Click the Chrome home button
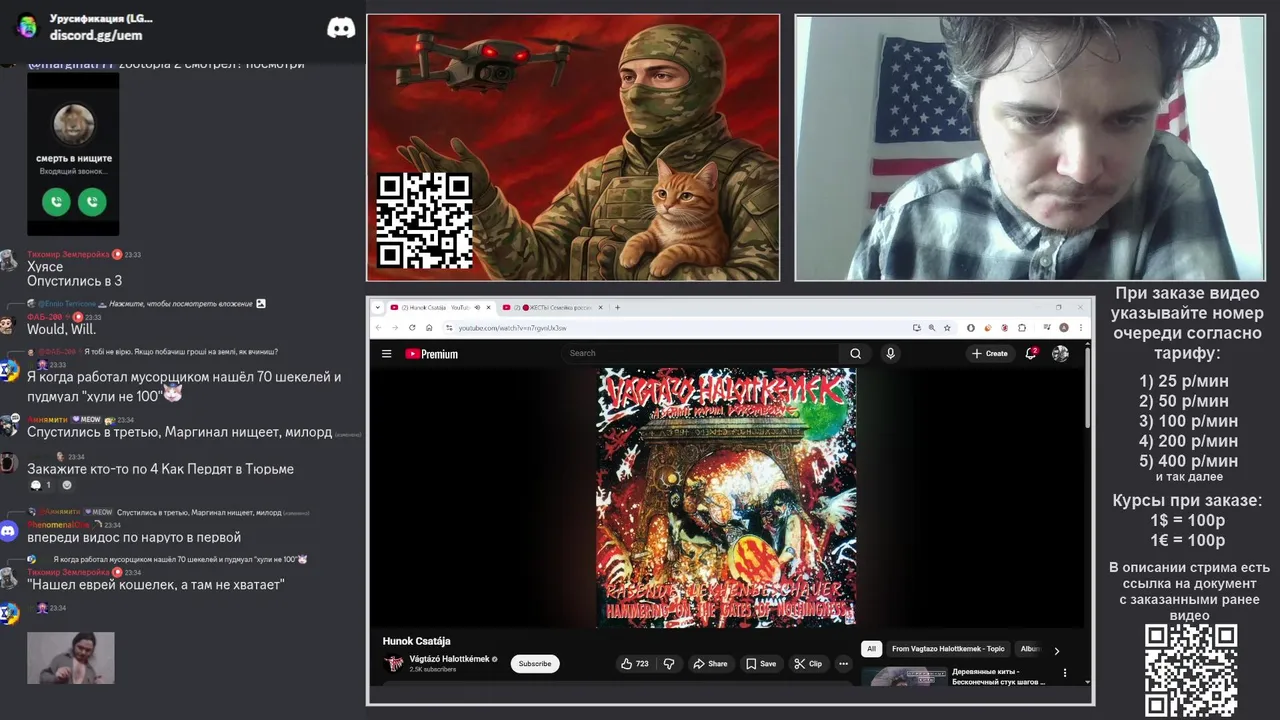The height and width of the screenshot is (720, 1280). point(429,328)
